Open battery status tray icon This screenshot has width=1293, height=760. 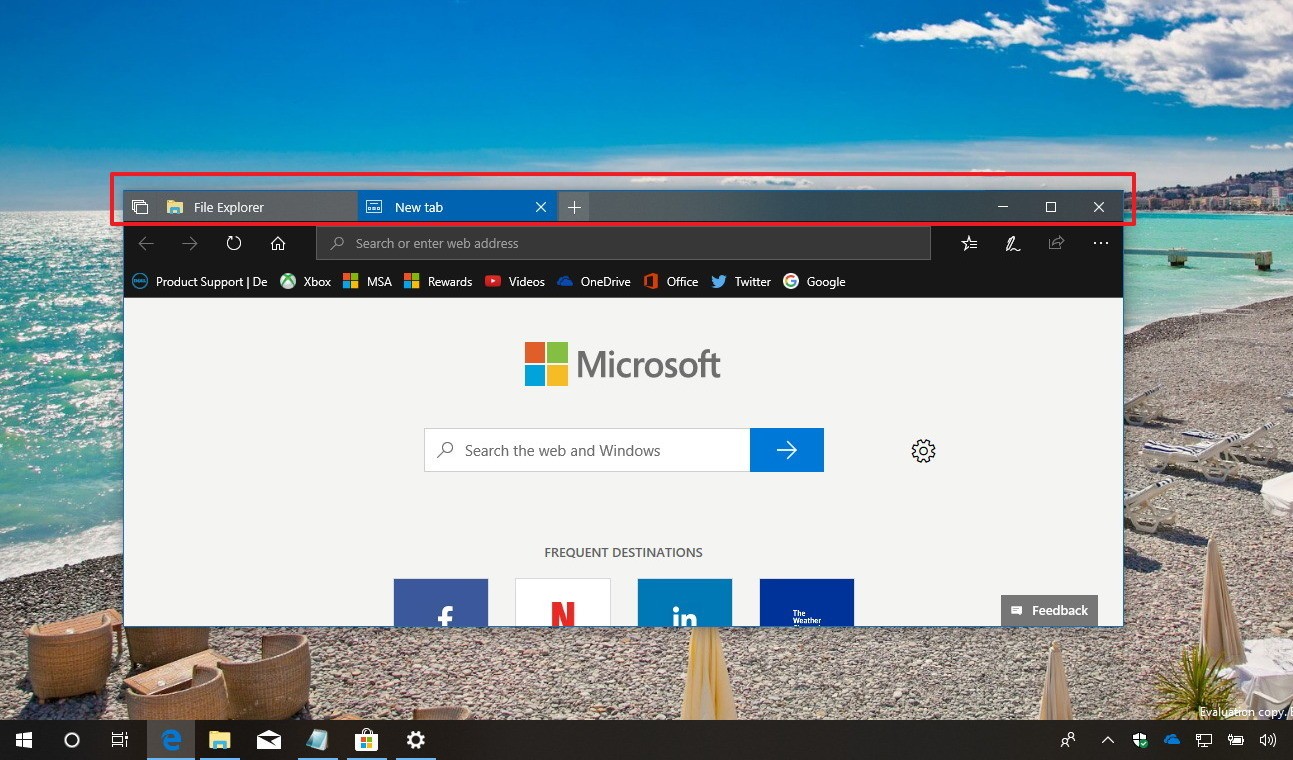(x=1236, y=740)
